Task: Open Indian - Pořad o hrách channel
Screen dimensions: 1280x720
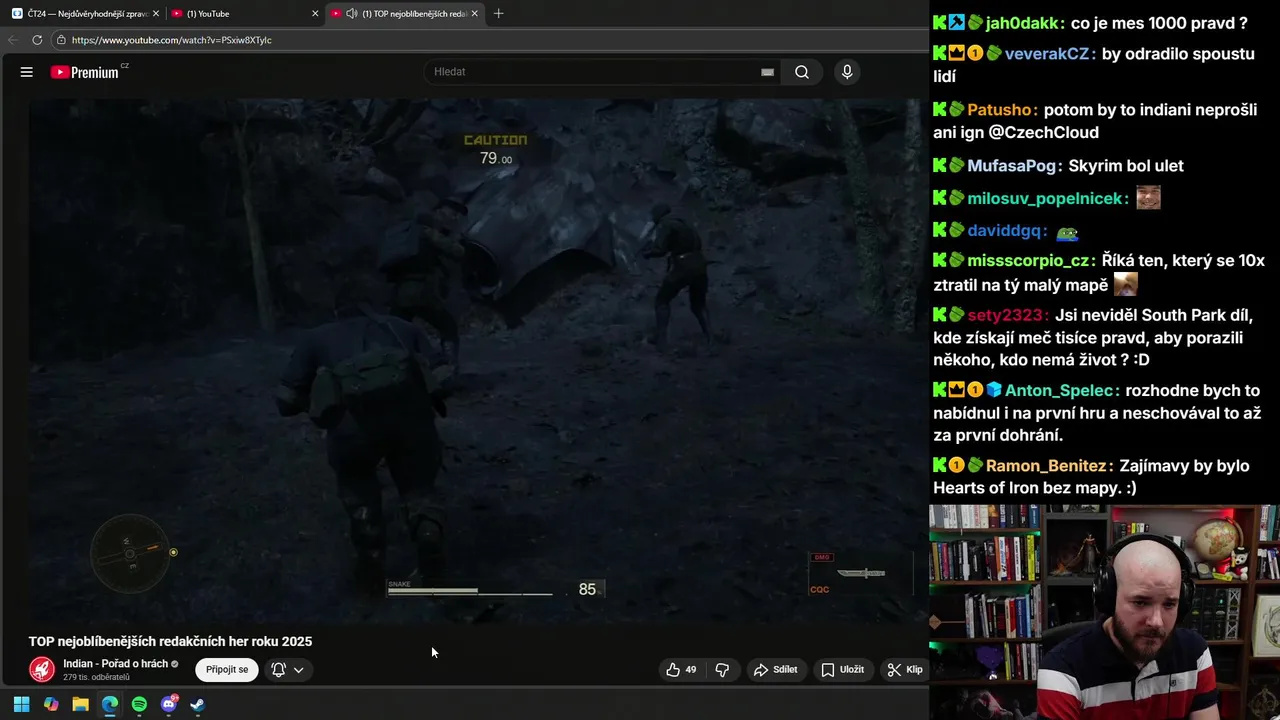Action: (115, 664)
